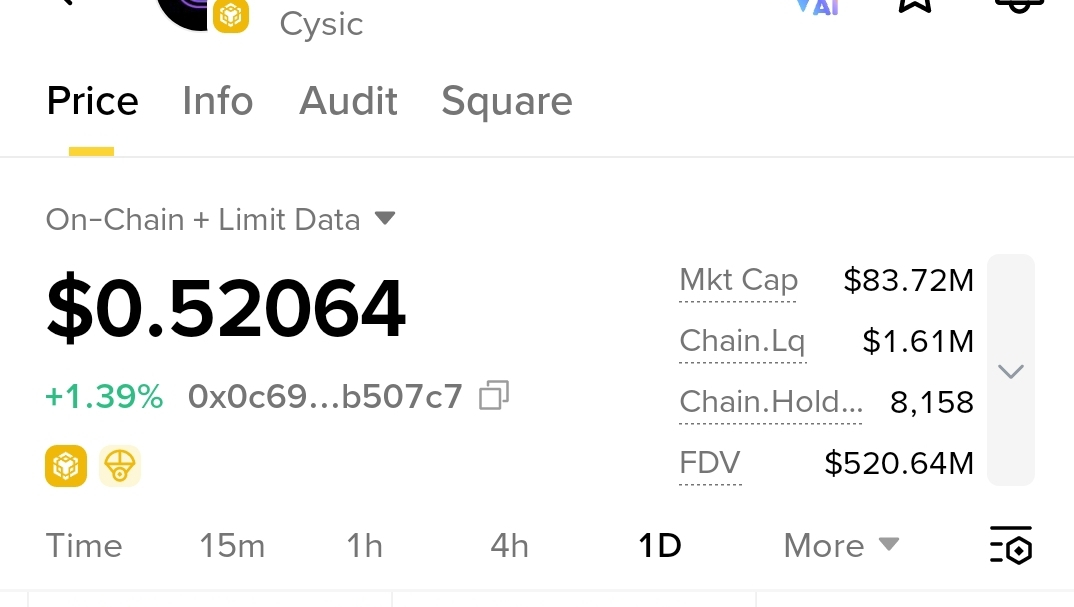Open chart settings icon beside More

pyautogui.click(x=1010, y=546)
